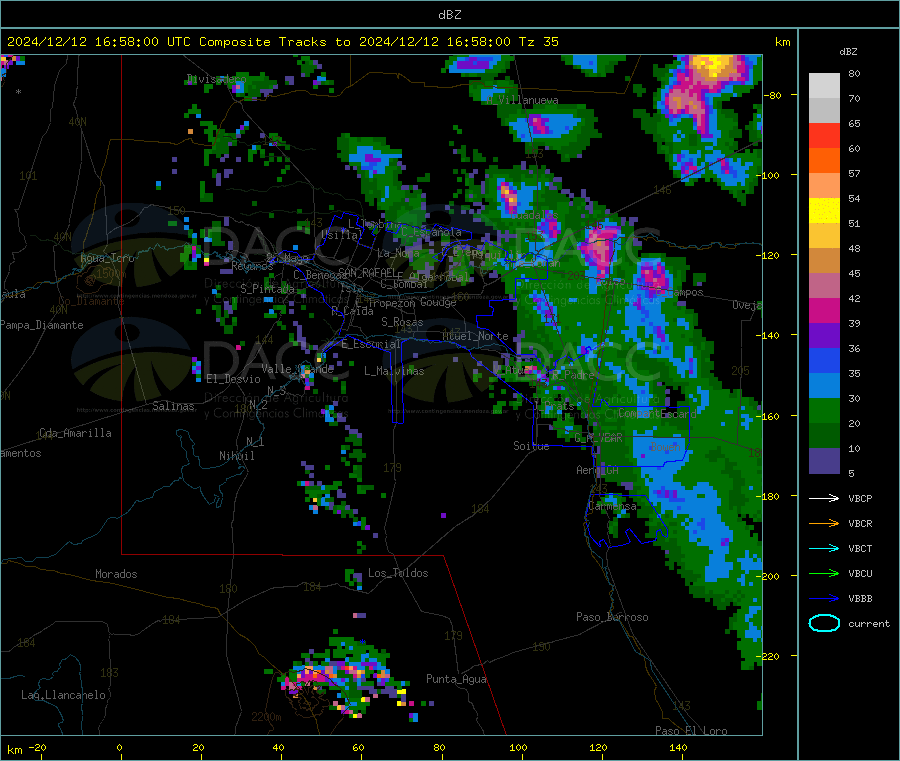The width and height of the screenshot is (900, 761).
Task: Click the '-220' tick on right axis
Action: click(771, 656)
